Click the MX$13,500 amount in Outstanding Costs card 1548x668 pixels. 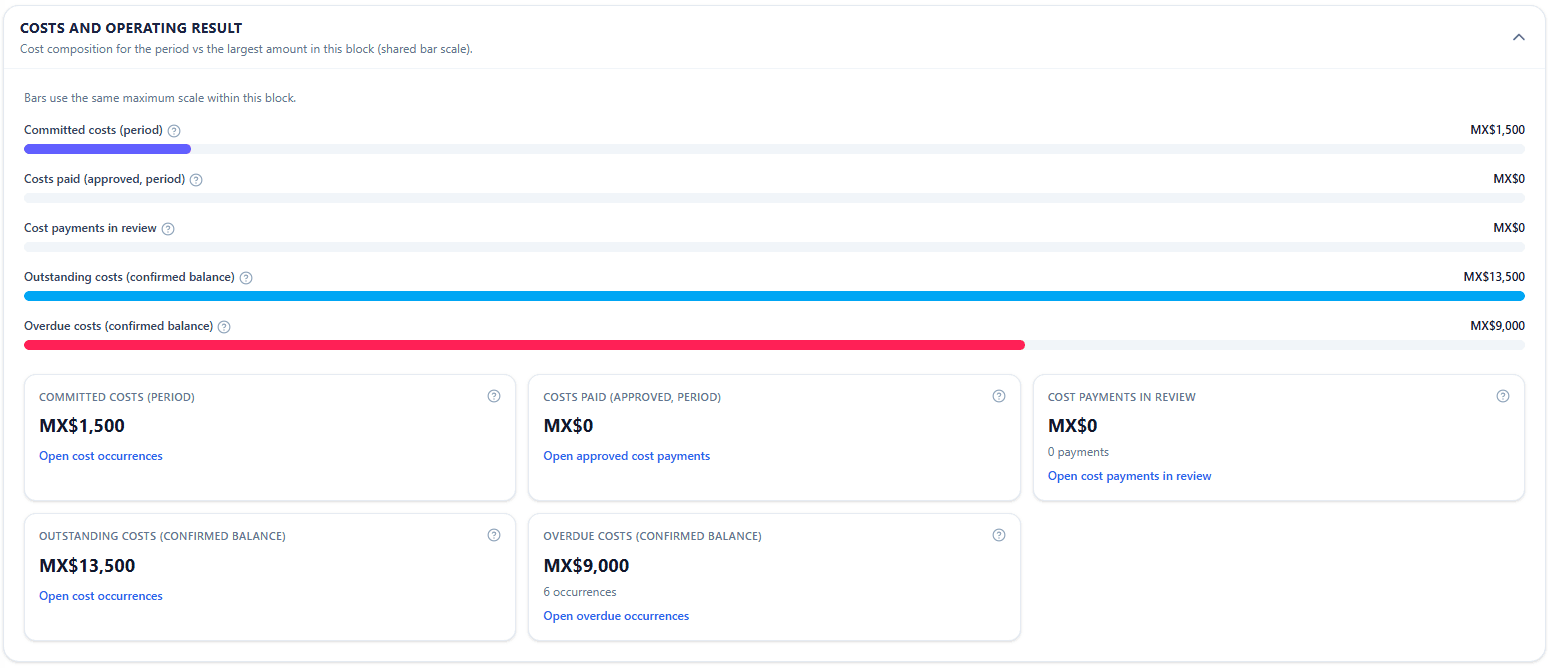[87, 566]
